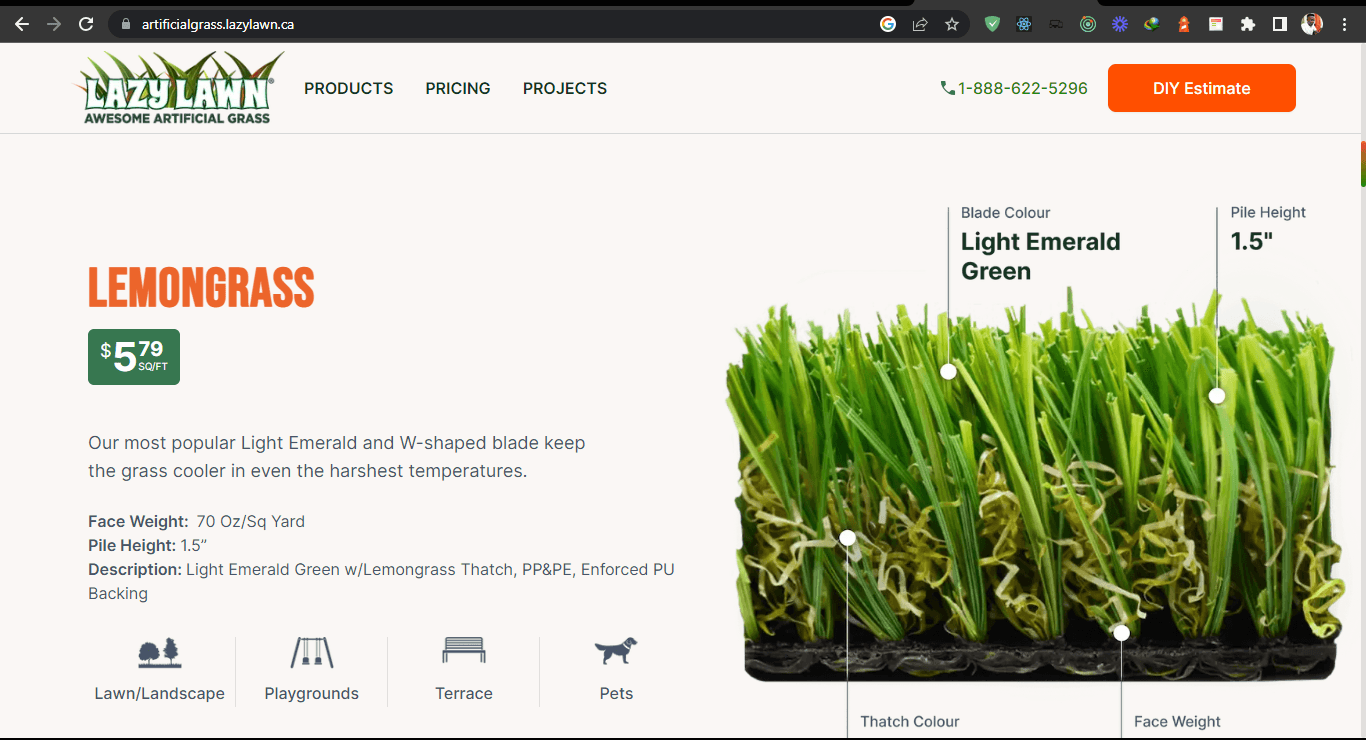Click the Thatch Colour hotspot dot
Image resolution: width=1366 pixels, height=740 pixels.
click(x=848, y=538)
